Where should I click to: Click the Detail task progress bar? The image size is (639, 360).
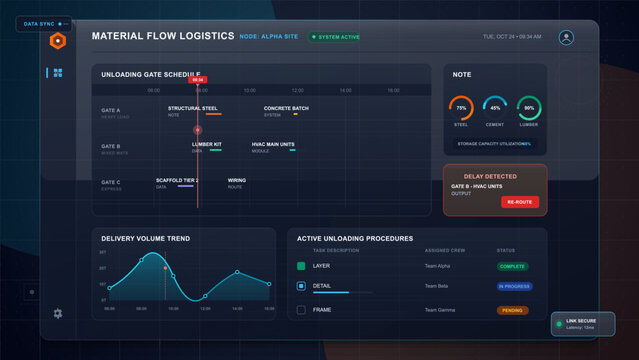point(342,292)
